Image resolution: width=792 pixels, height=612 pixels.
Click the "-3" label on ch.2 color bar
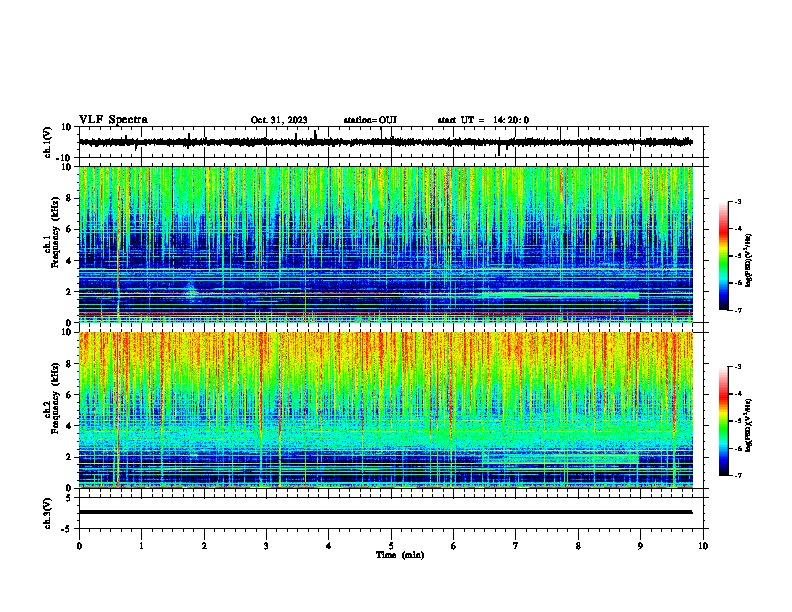click(737, 367)
